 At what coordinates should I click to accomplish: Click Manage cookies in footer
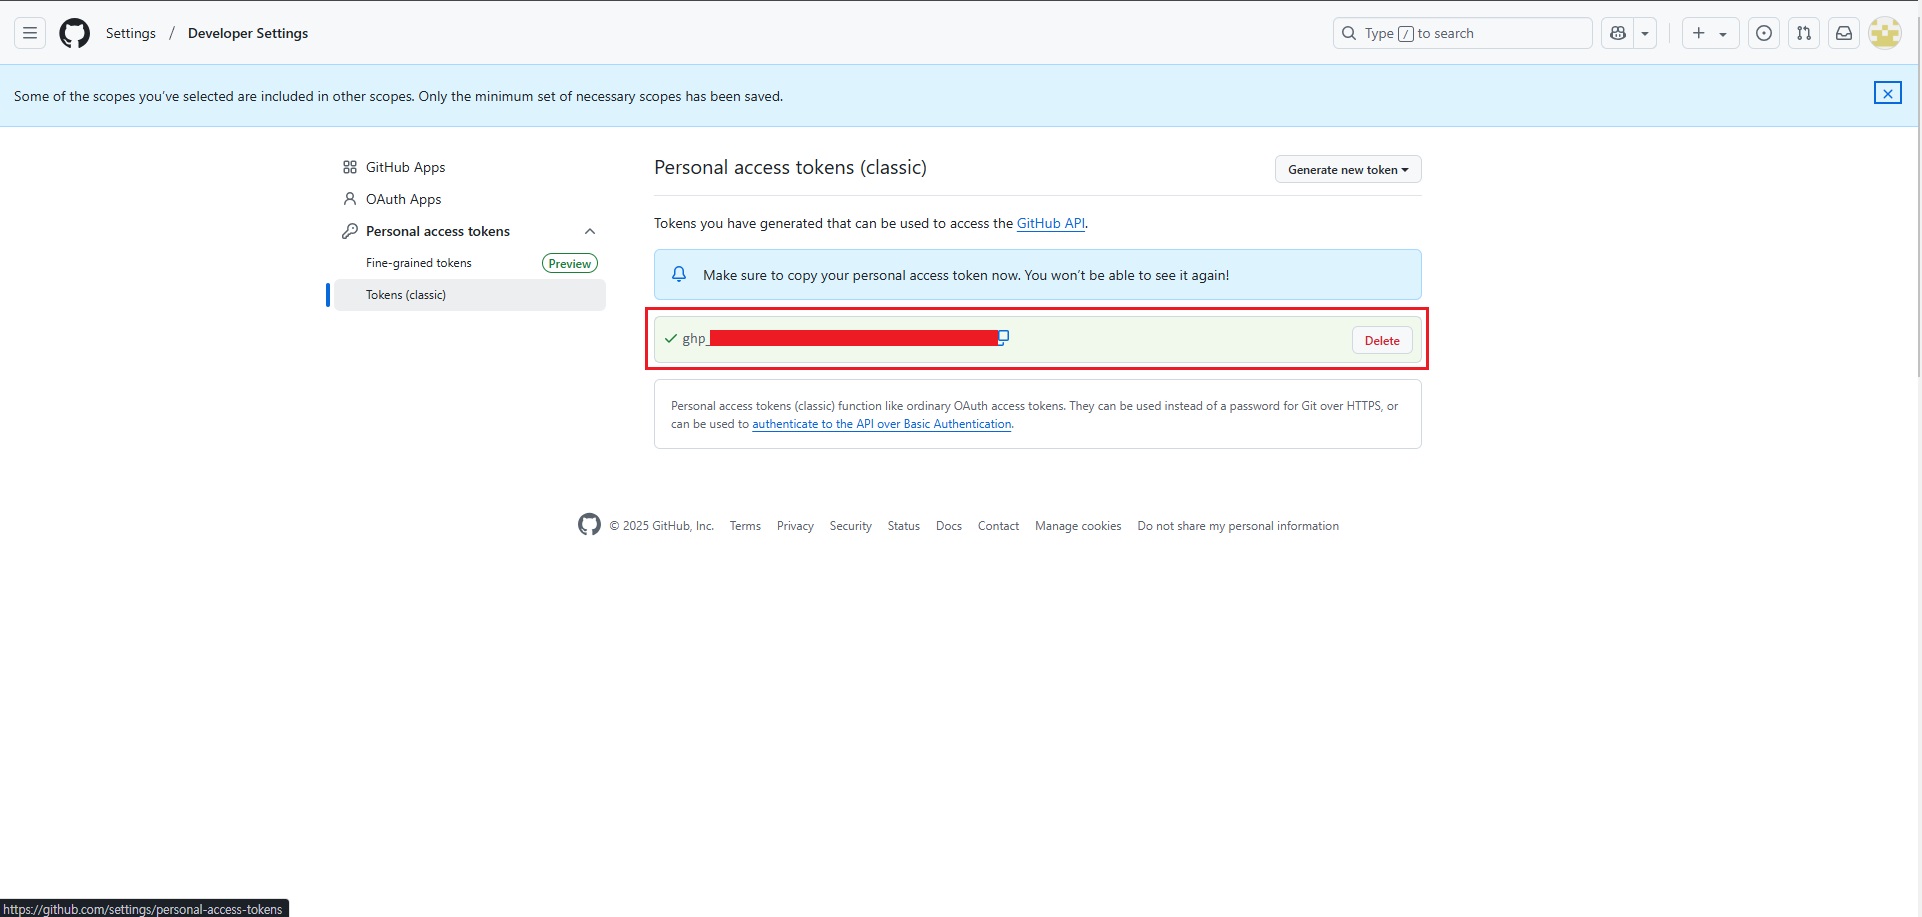click(x=1078, y=526)
